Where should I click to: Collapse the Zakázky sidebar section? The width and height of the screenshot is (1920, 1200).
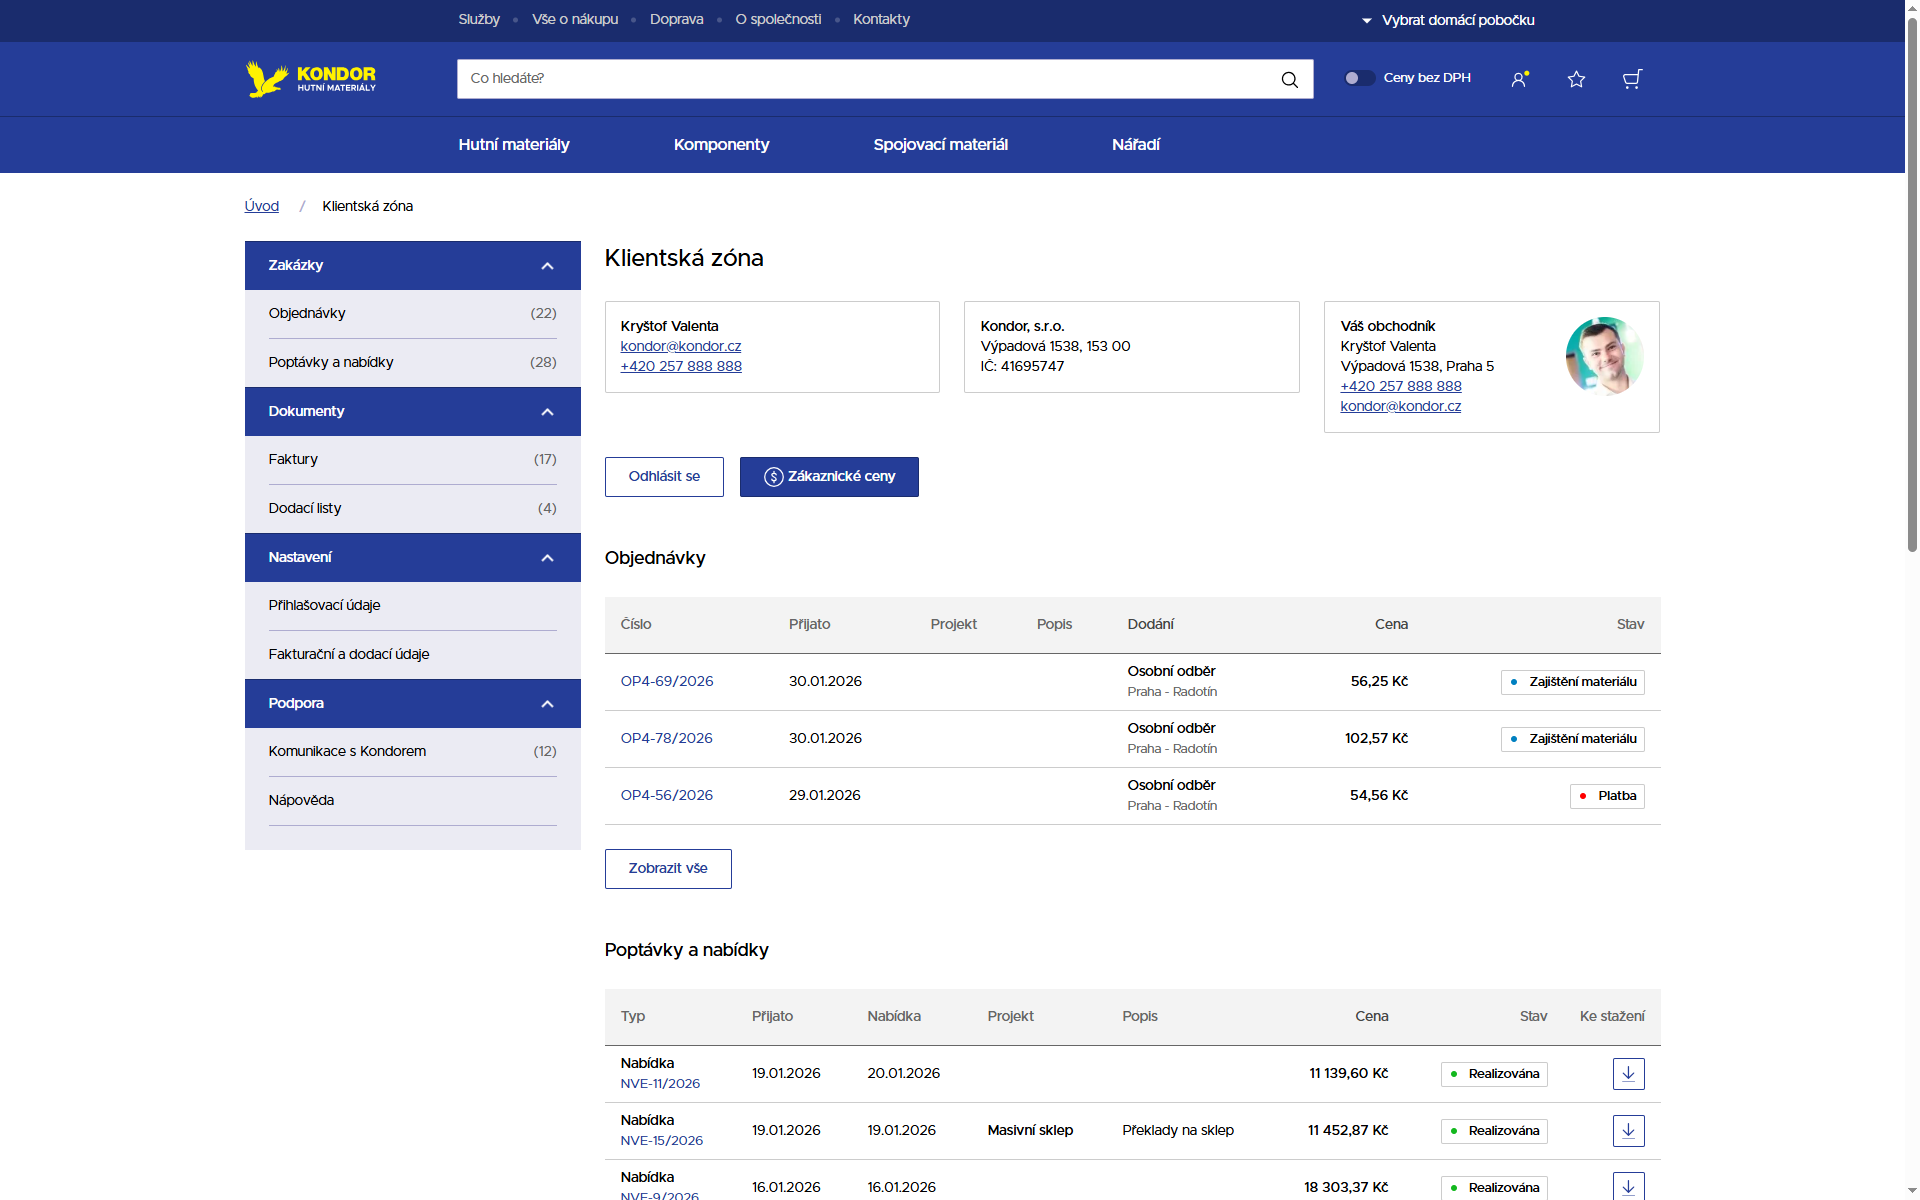(547, 266)
